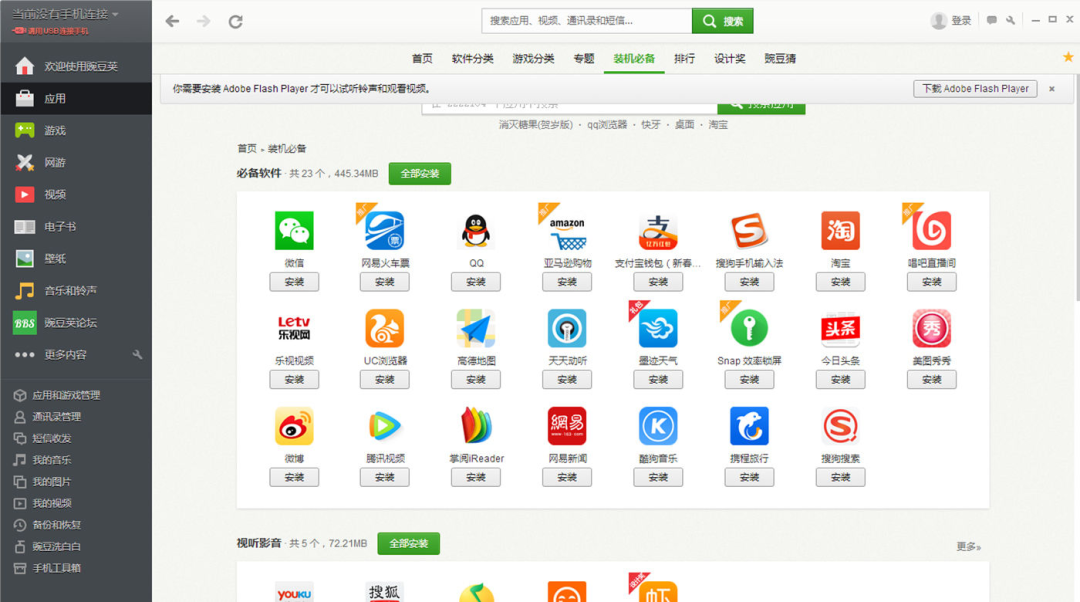
Task: Open the Amazon shopping app icon
Action: click(x=567, y=233)
